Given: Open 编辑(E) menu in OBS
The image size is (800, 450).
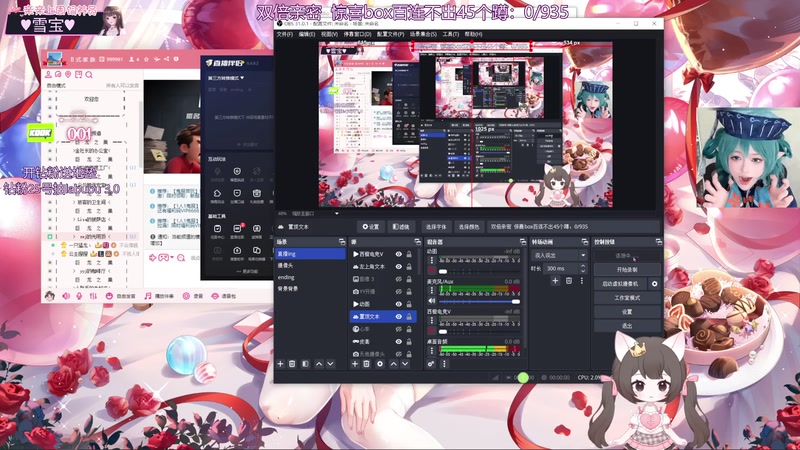Looking at the screenshot, I should coord(307,34).
